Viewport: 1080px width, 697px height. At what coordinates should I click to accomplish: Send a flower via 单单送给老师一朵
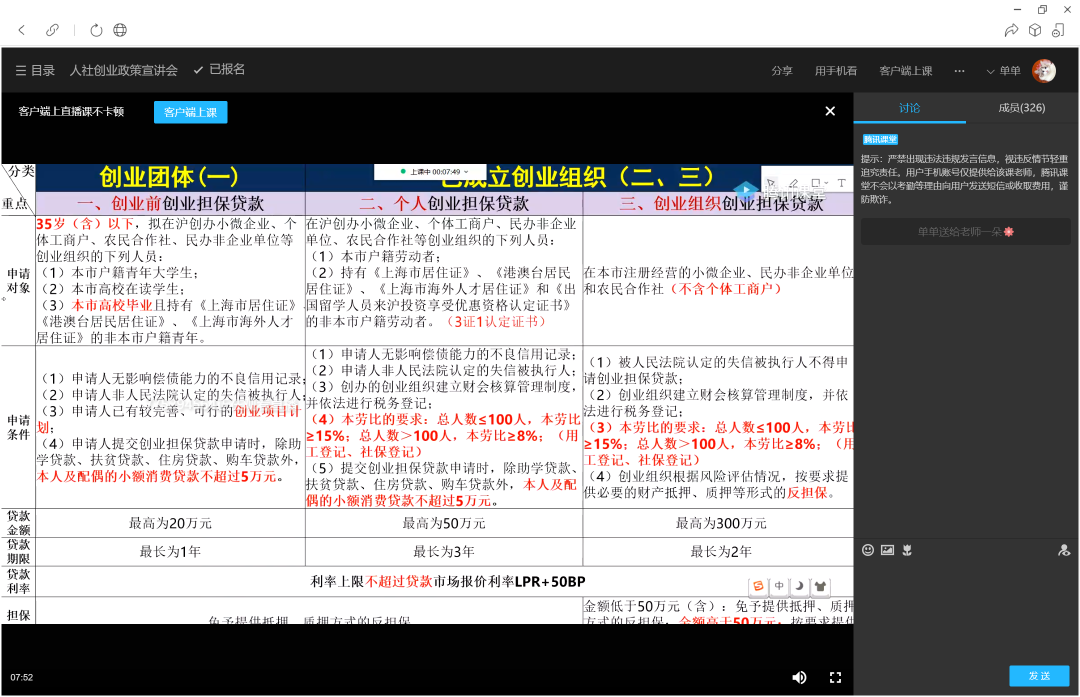[x=966, y=232]
